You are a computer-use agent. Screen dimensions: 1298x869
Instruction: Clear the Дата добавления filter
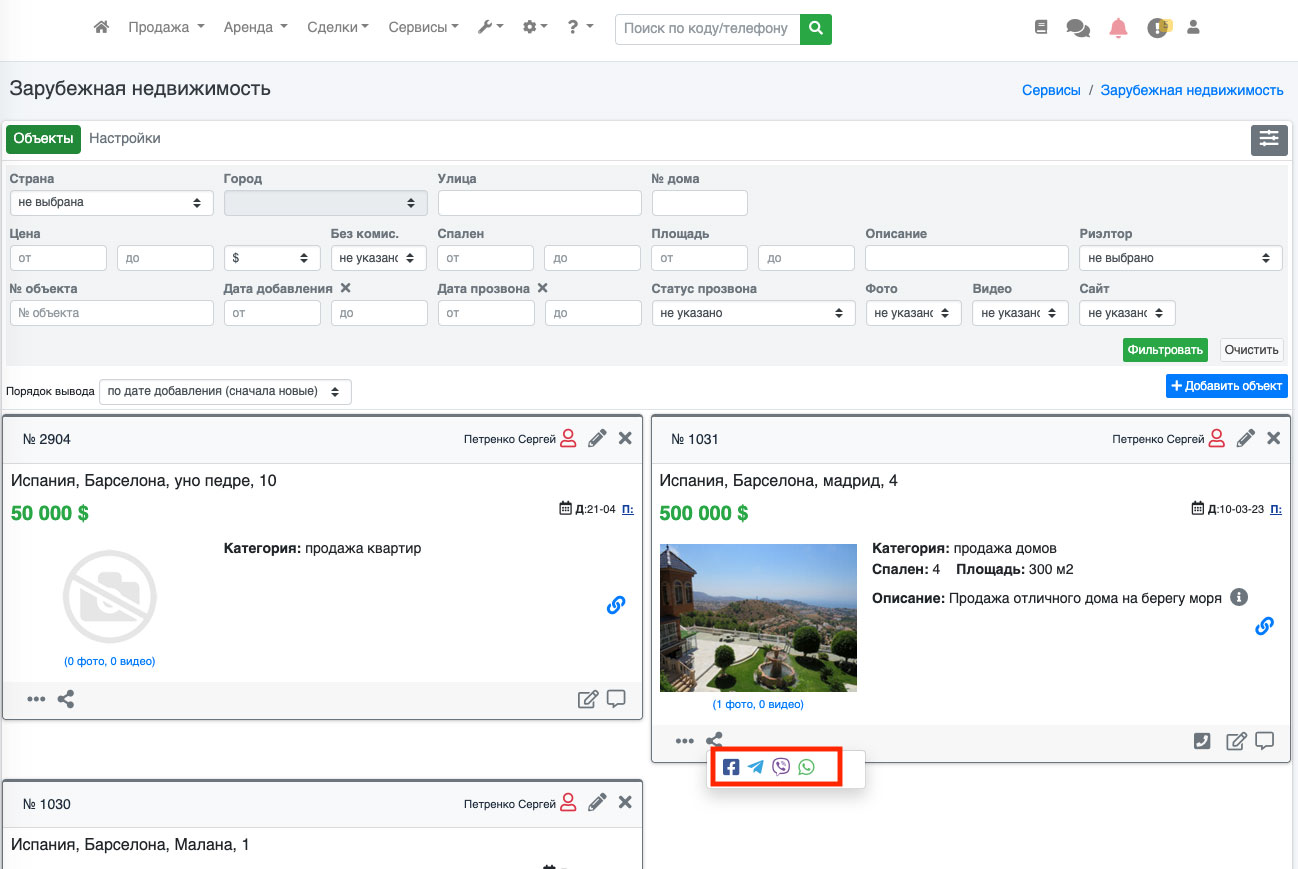coord(345,288)
